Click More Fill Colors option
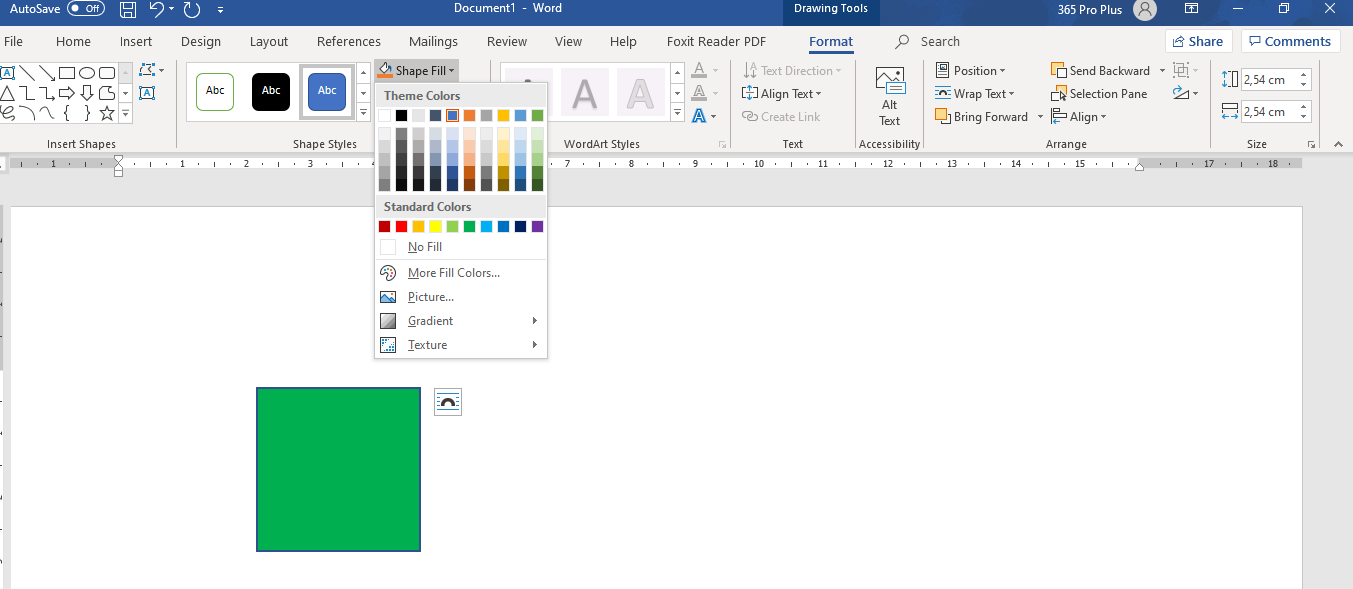 [451, 272]
